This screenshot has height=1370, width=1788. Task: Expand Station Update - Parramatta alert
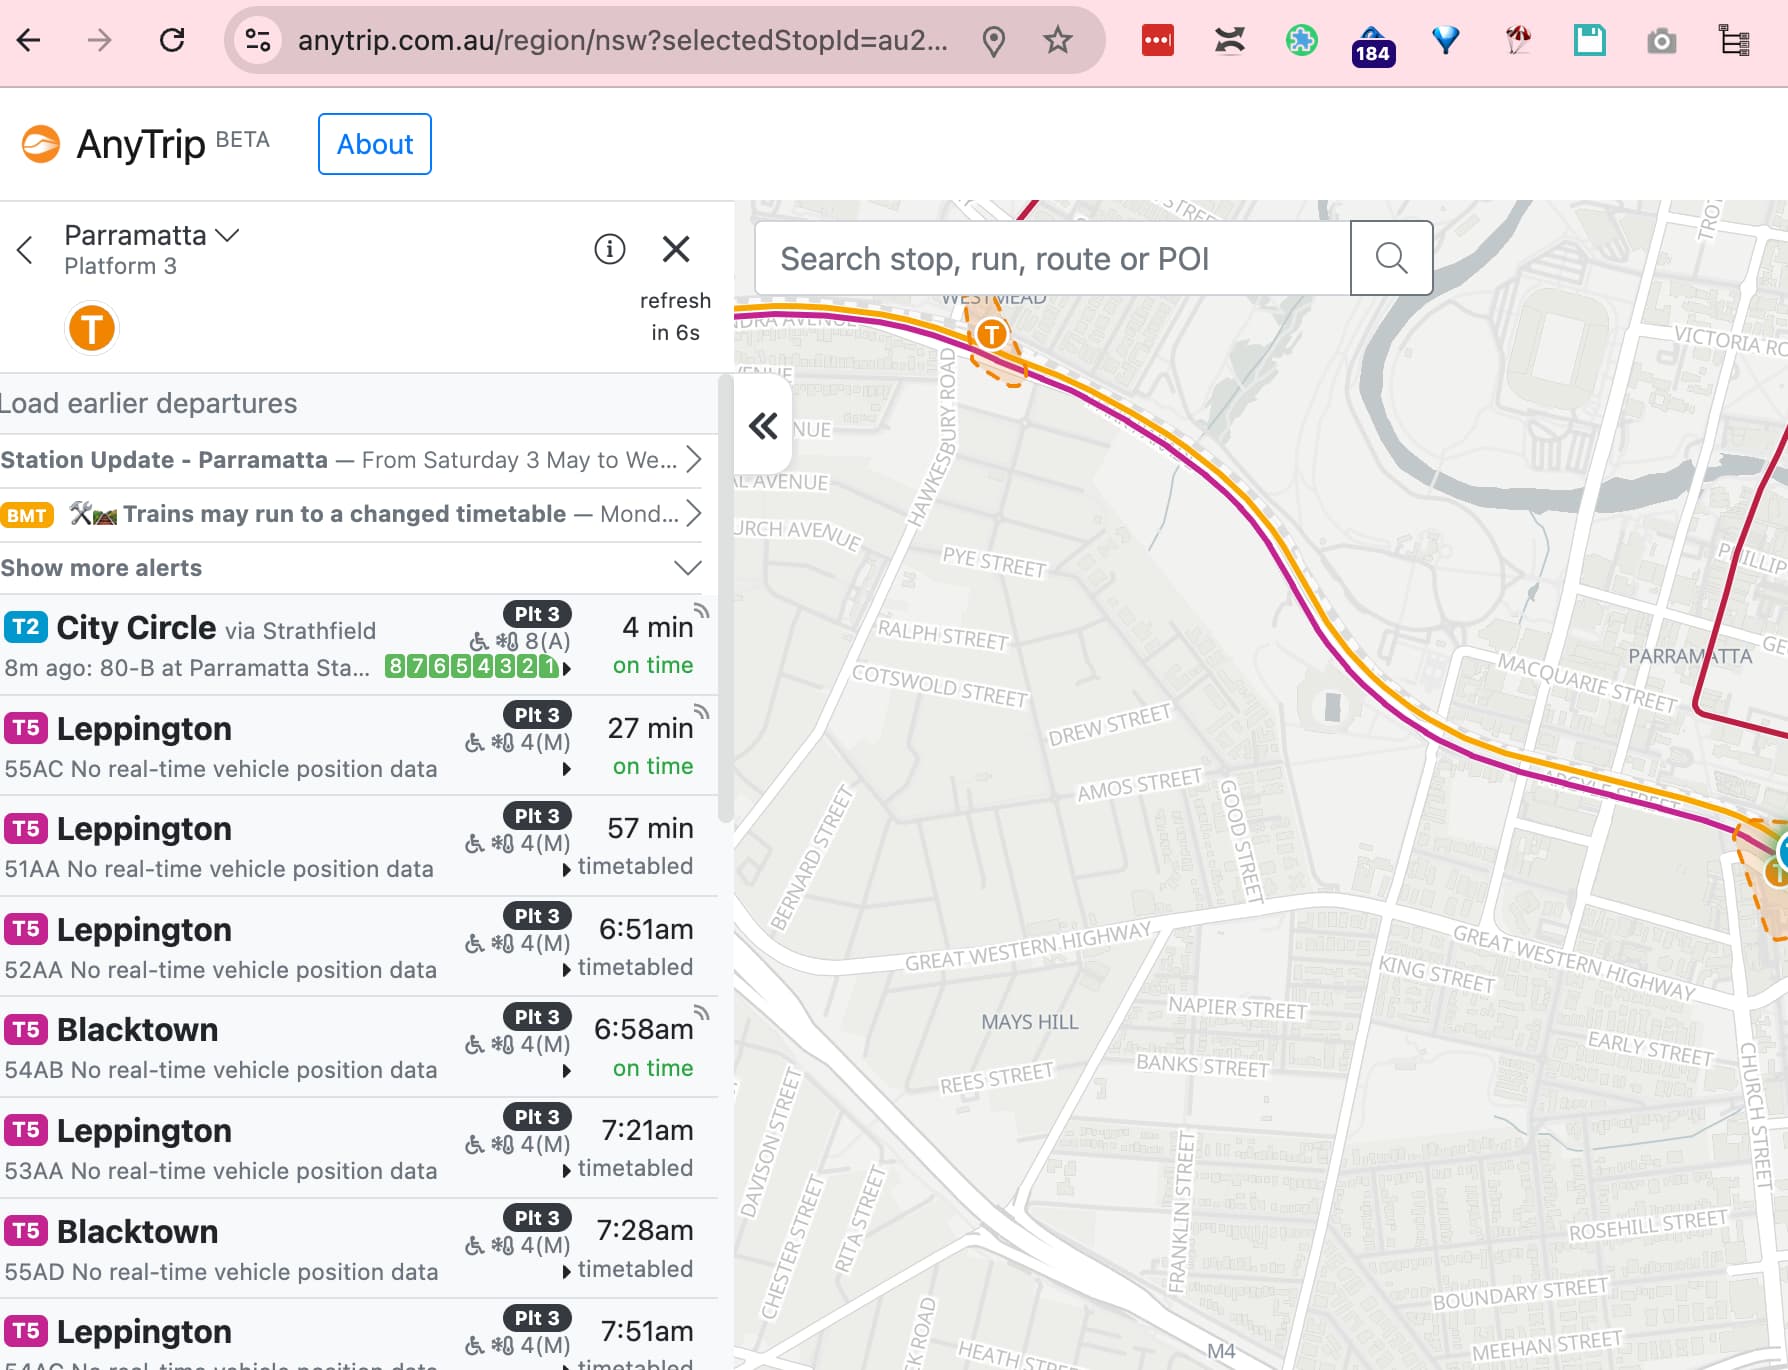pyautogui.click(x=351, y=460)
